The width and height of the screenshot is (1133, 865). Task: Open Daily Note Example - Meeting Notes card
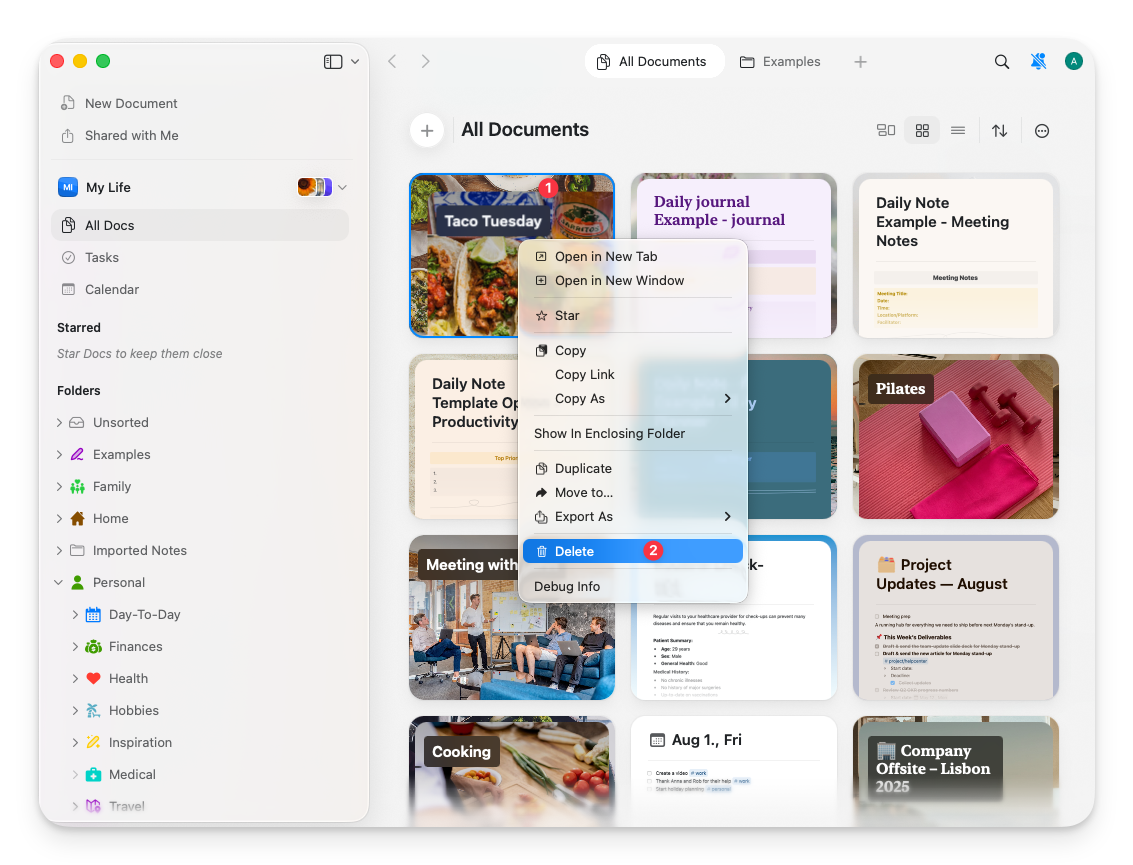(x=956, y=255)
